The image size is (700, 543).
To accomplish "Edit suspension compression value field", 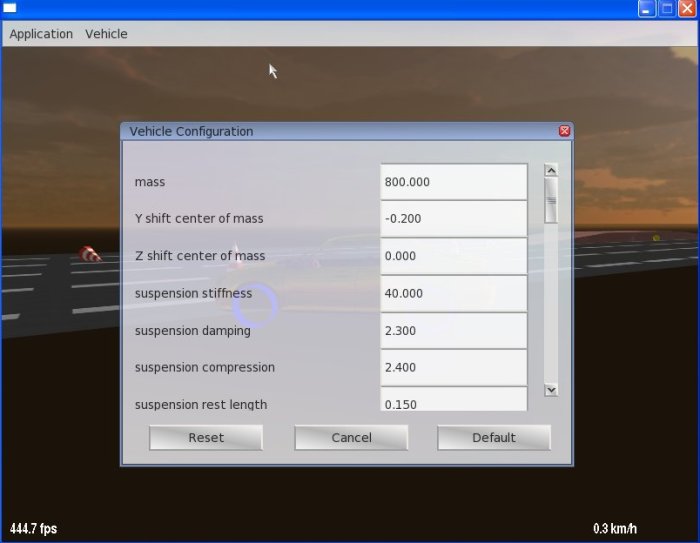I will coord(454,368).
